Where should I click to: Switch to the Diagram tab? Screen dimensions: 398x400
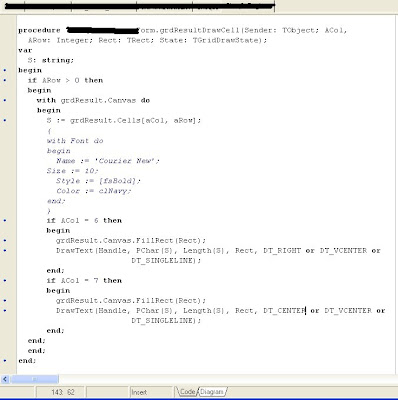click(x=212, y=392)
